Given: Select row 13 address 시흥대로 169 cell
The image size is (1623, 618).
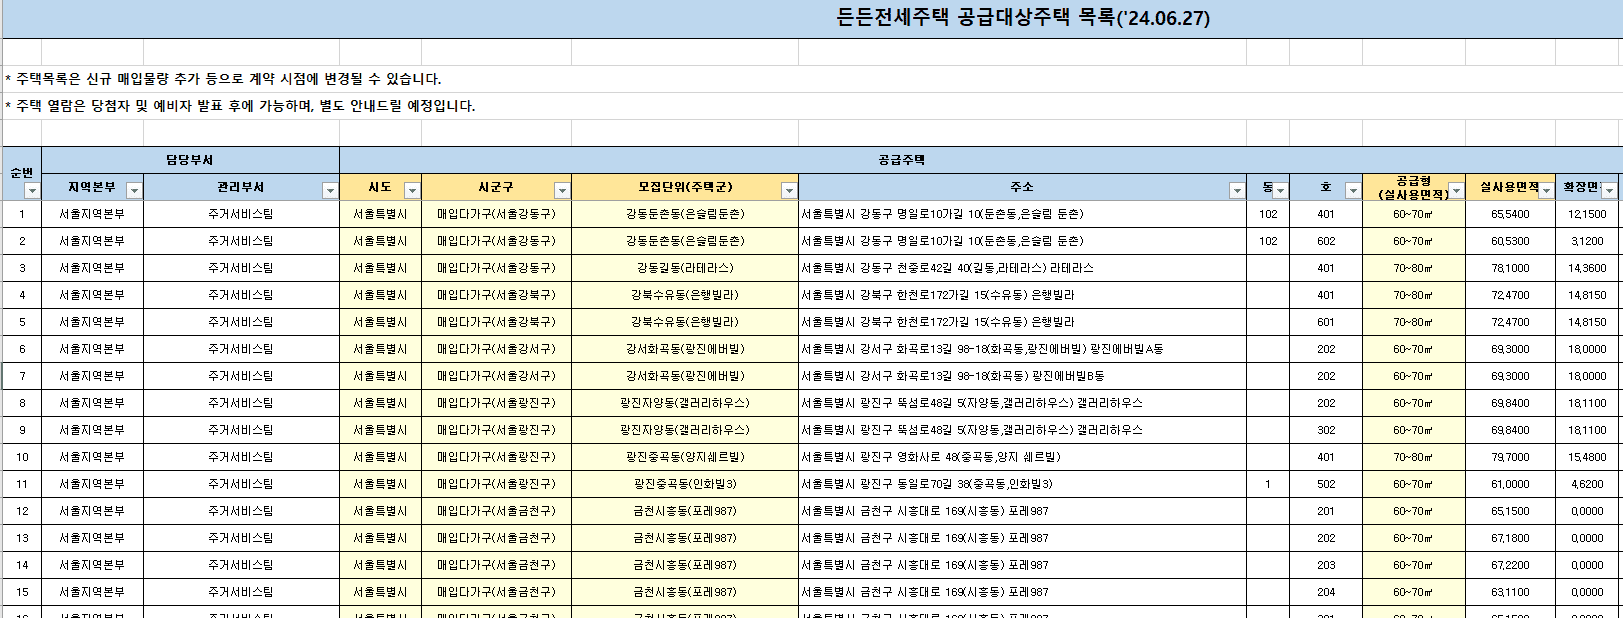Looking at the screenshot, I should (x=1023, y=538).
